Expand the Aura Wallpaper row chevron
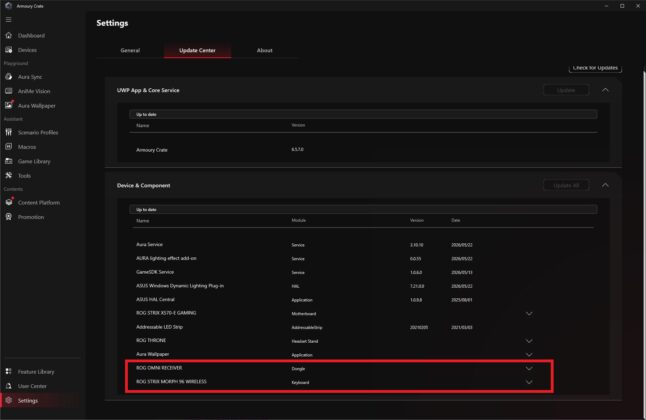The height and width of the screenshot is (420, 646). (529, 354)
